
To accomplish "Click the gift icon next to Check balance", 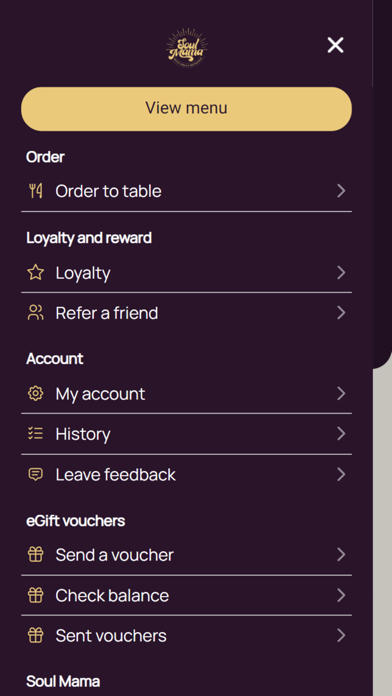I will [36, 595].
